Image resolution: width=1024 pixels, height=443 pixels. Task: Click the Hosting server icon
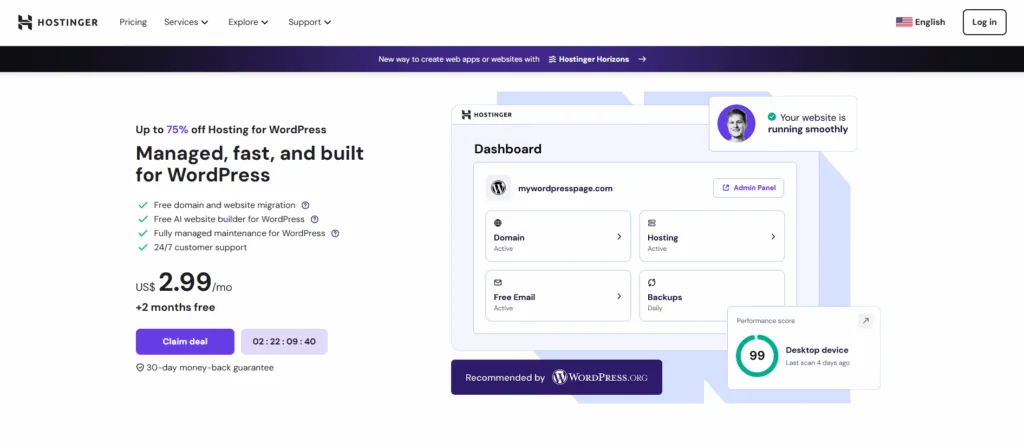651,223
